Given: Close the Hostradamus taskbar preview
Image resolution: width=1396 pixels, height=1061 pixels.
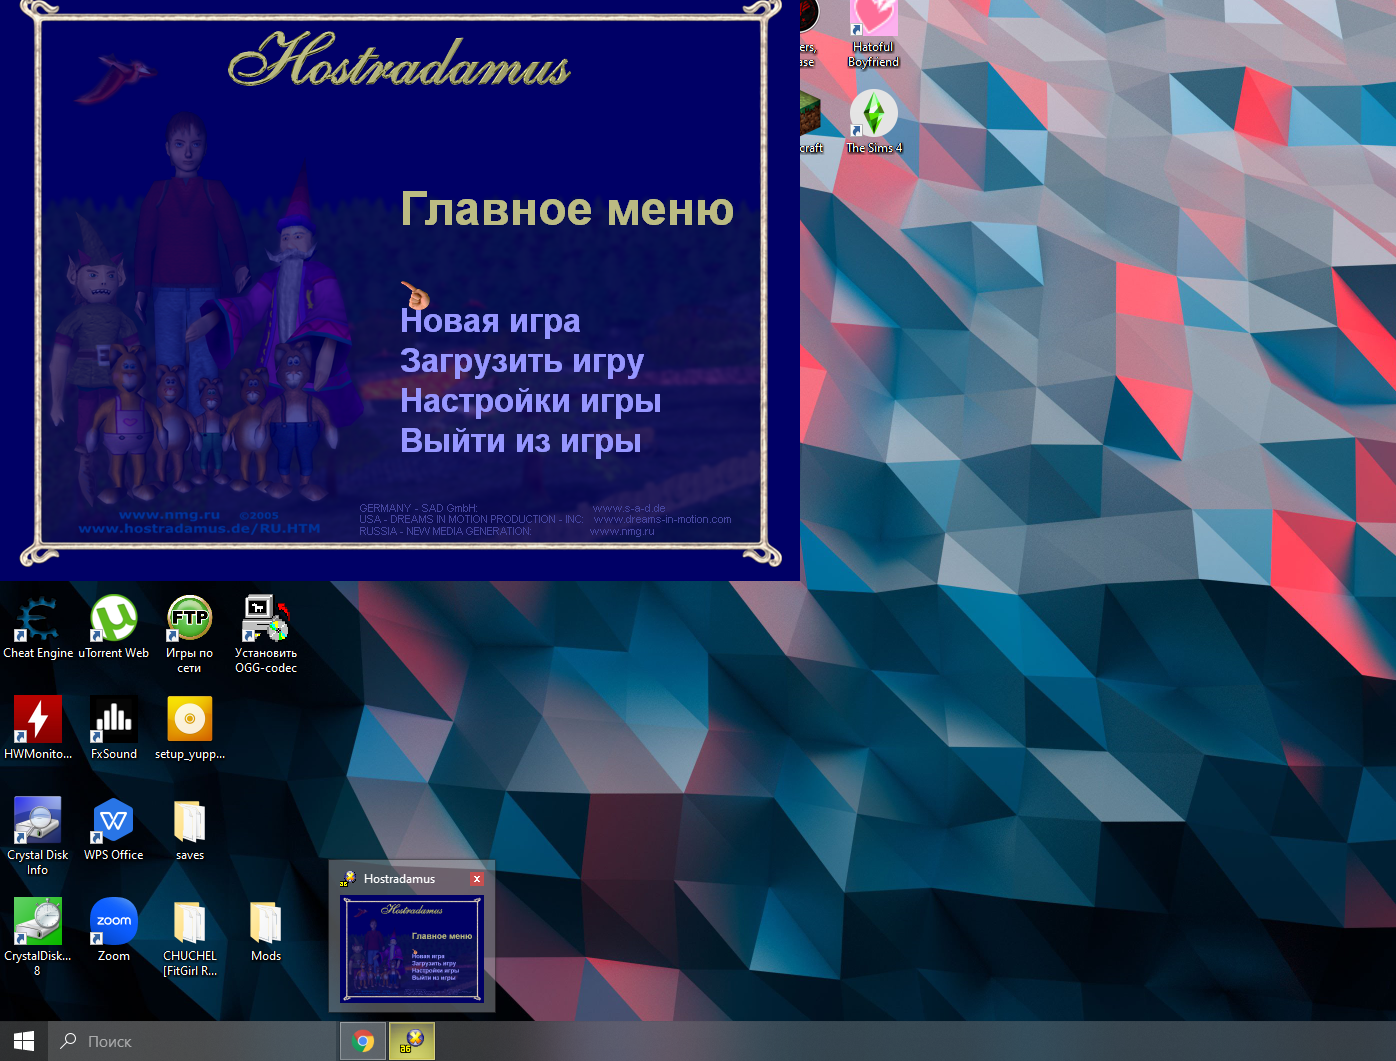Looking at the screenshot, I should pos(477,879).
